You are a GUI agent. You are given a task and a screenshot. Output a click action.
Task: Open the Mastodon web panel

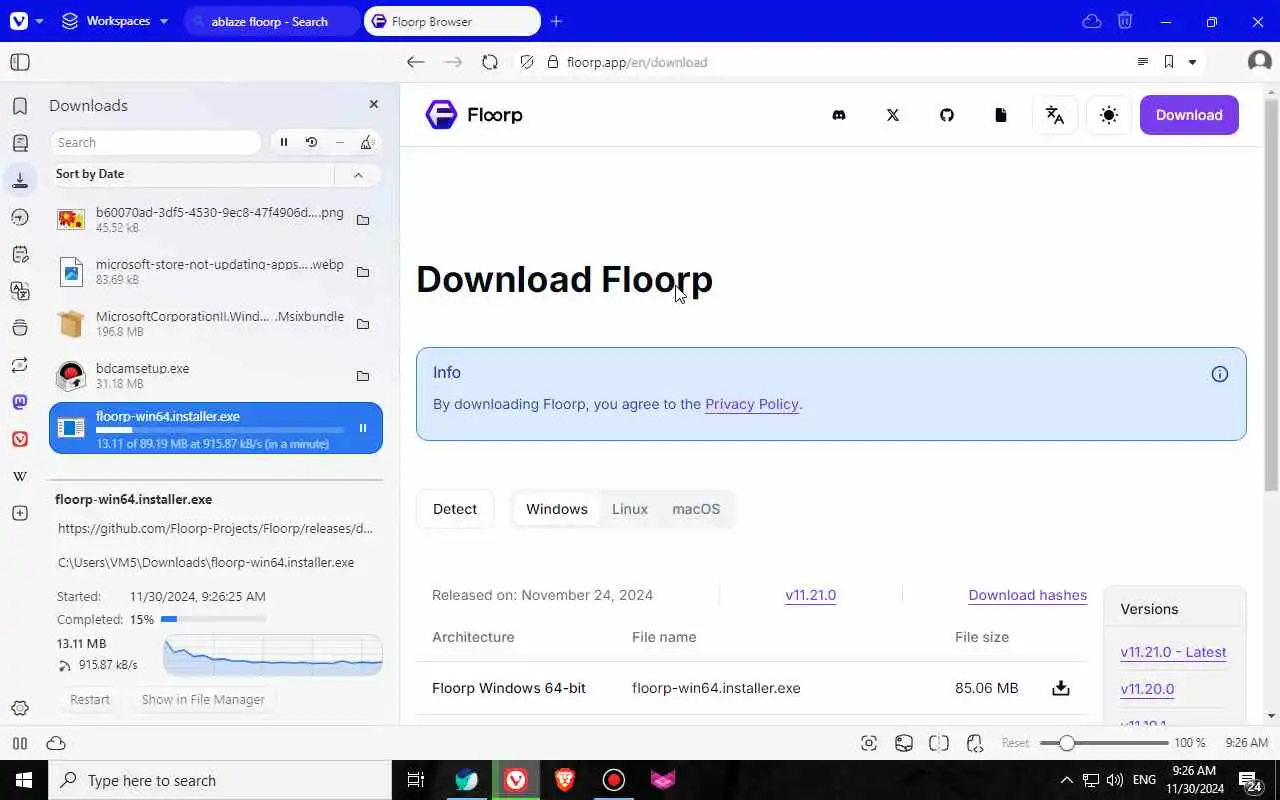point(20,402)
